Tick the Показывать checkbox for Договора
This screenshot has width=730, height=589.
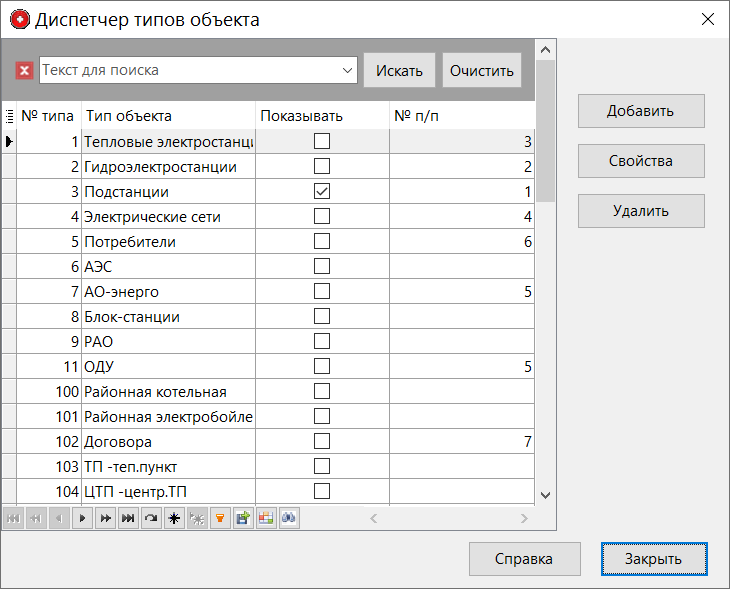point(322,441)
